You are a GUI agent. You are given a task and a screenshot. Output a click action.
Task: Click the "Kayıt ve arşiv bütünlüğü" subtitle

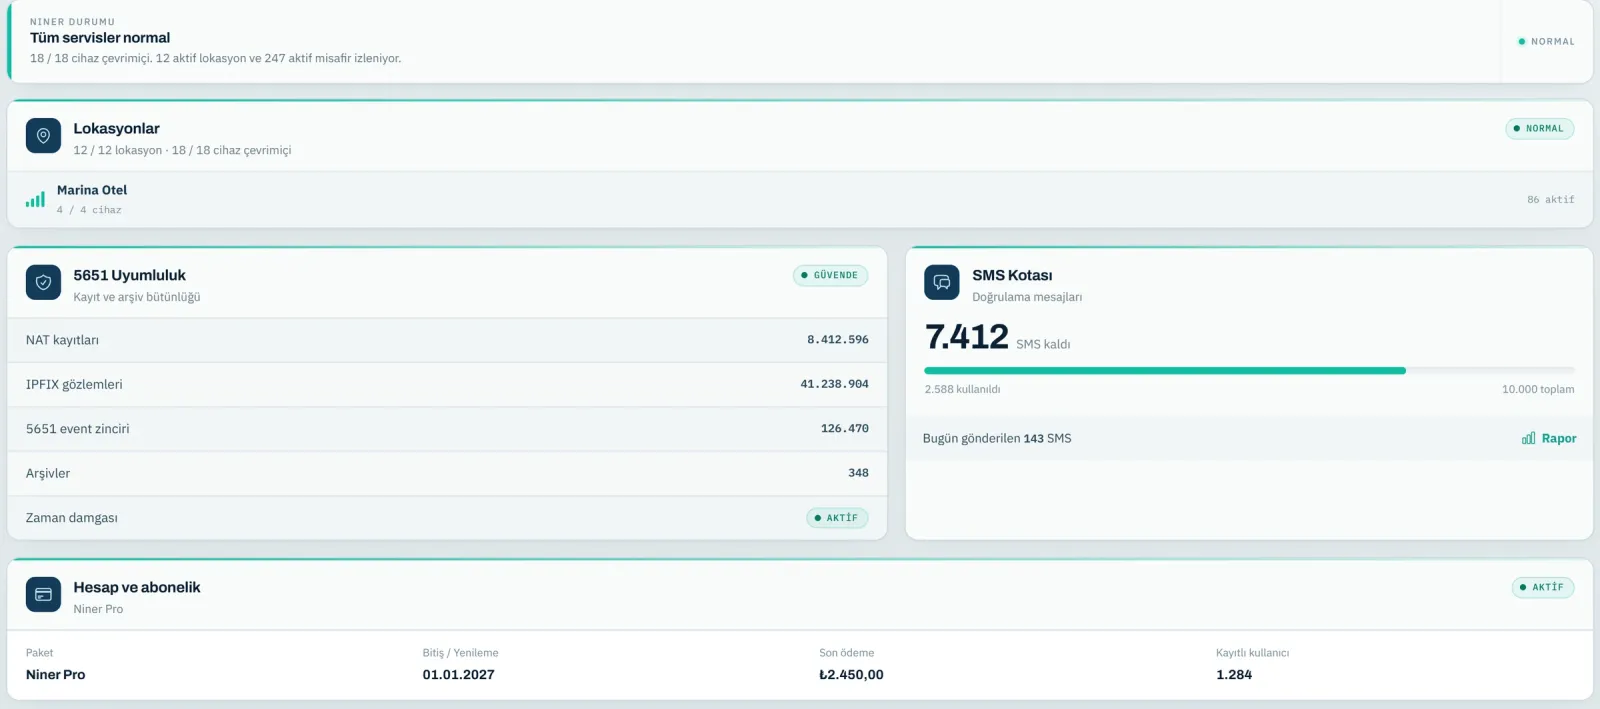[x=137, y=298]
